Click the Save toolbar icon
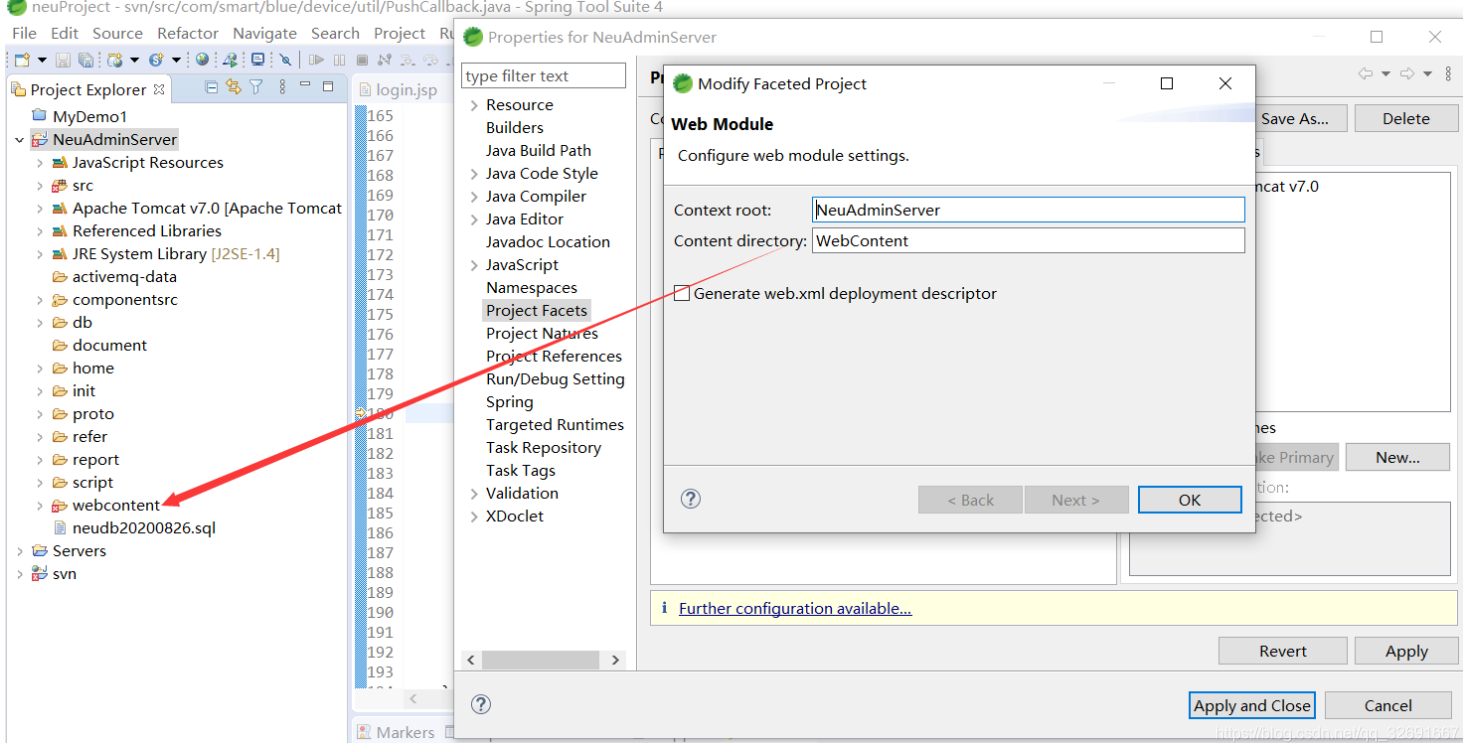The width and height of the screenshot is (1469, 752). tap(63, 60)
